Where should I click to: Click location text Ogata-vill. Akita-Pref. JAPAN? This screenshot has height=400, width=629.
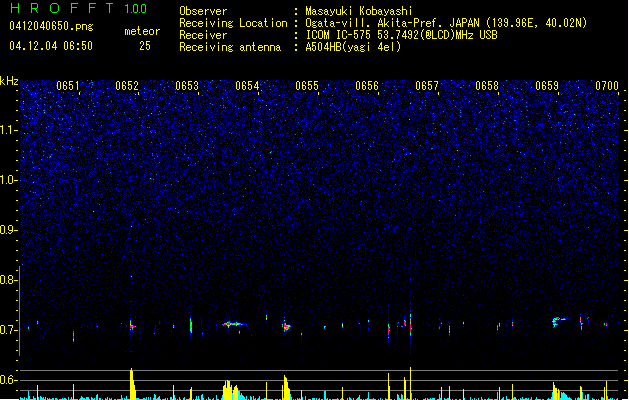tap(392, 23)
